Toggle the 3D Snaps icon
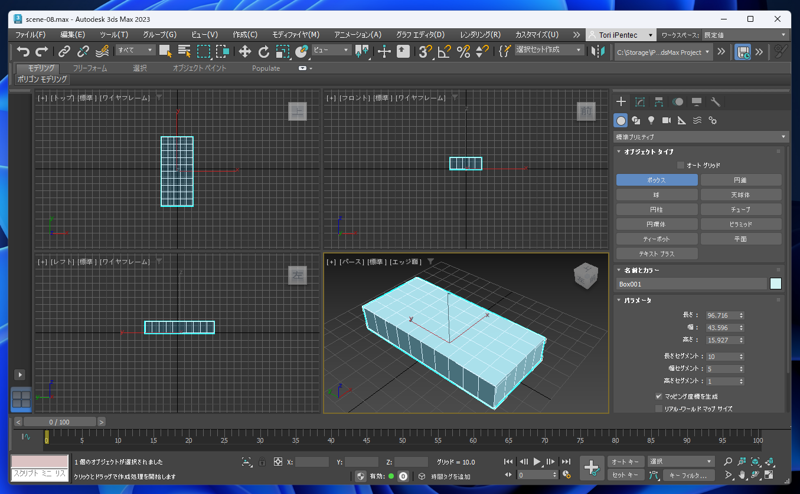The height and width of the screenshot is (494, 800). coord(425,51)
